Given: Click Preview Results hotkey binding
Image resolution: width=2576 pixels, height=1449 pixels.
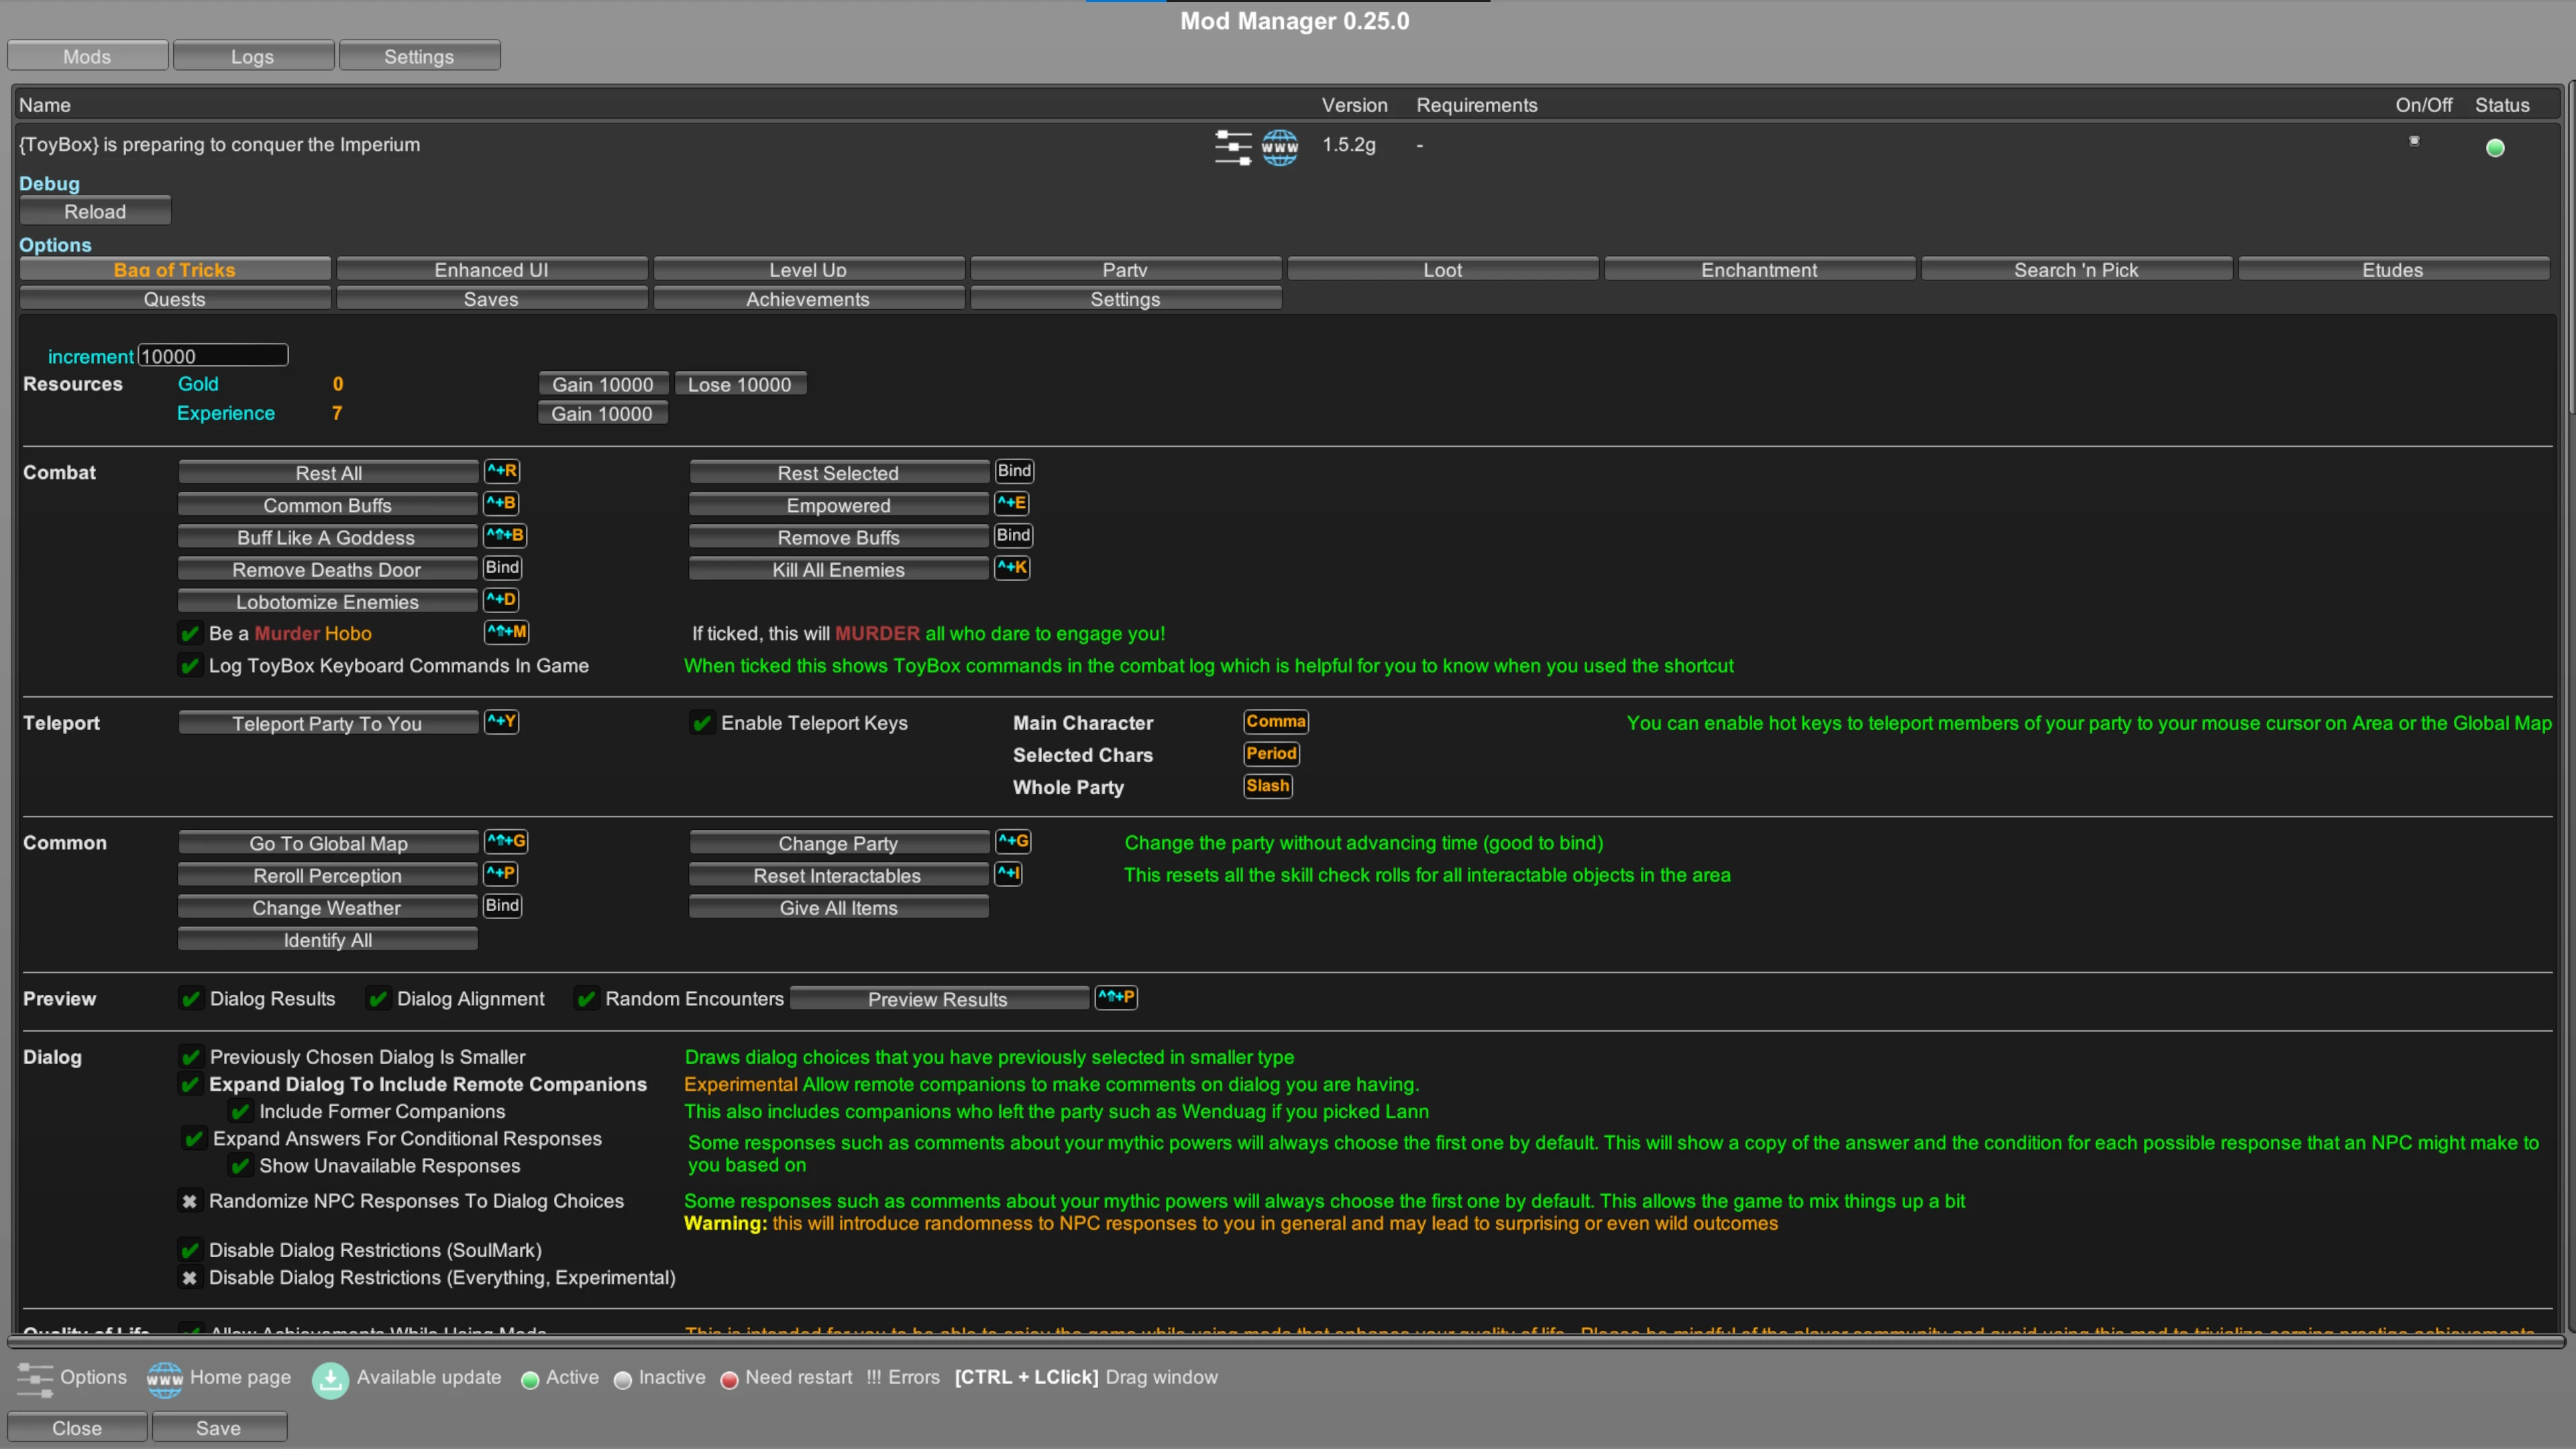Looking at the screenshot, I should tap(1116, 998).
